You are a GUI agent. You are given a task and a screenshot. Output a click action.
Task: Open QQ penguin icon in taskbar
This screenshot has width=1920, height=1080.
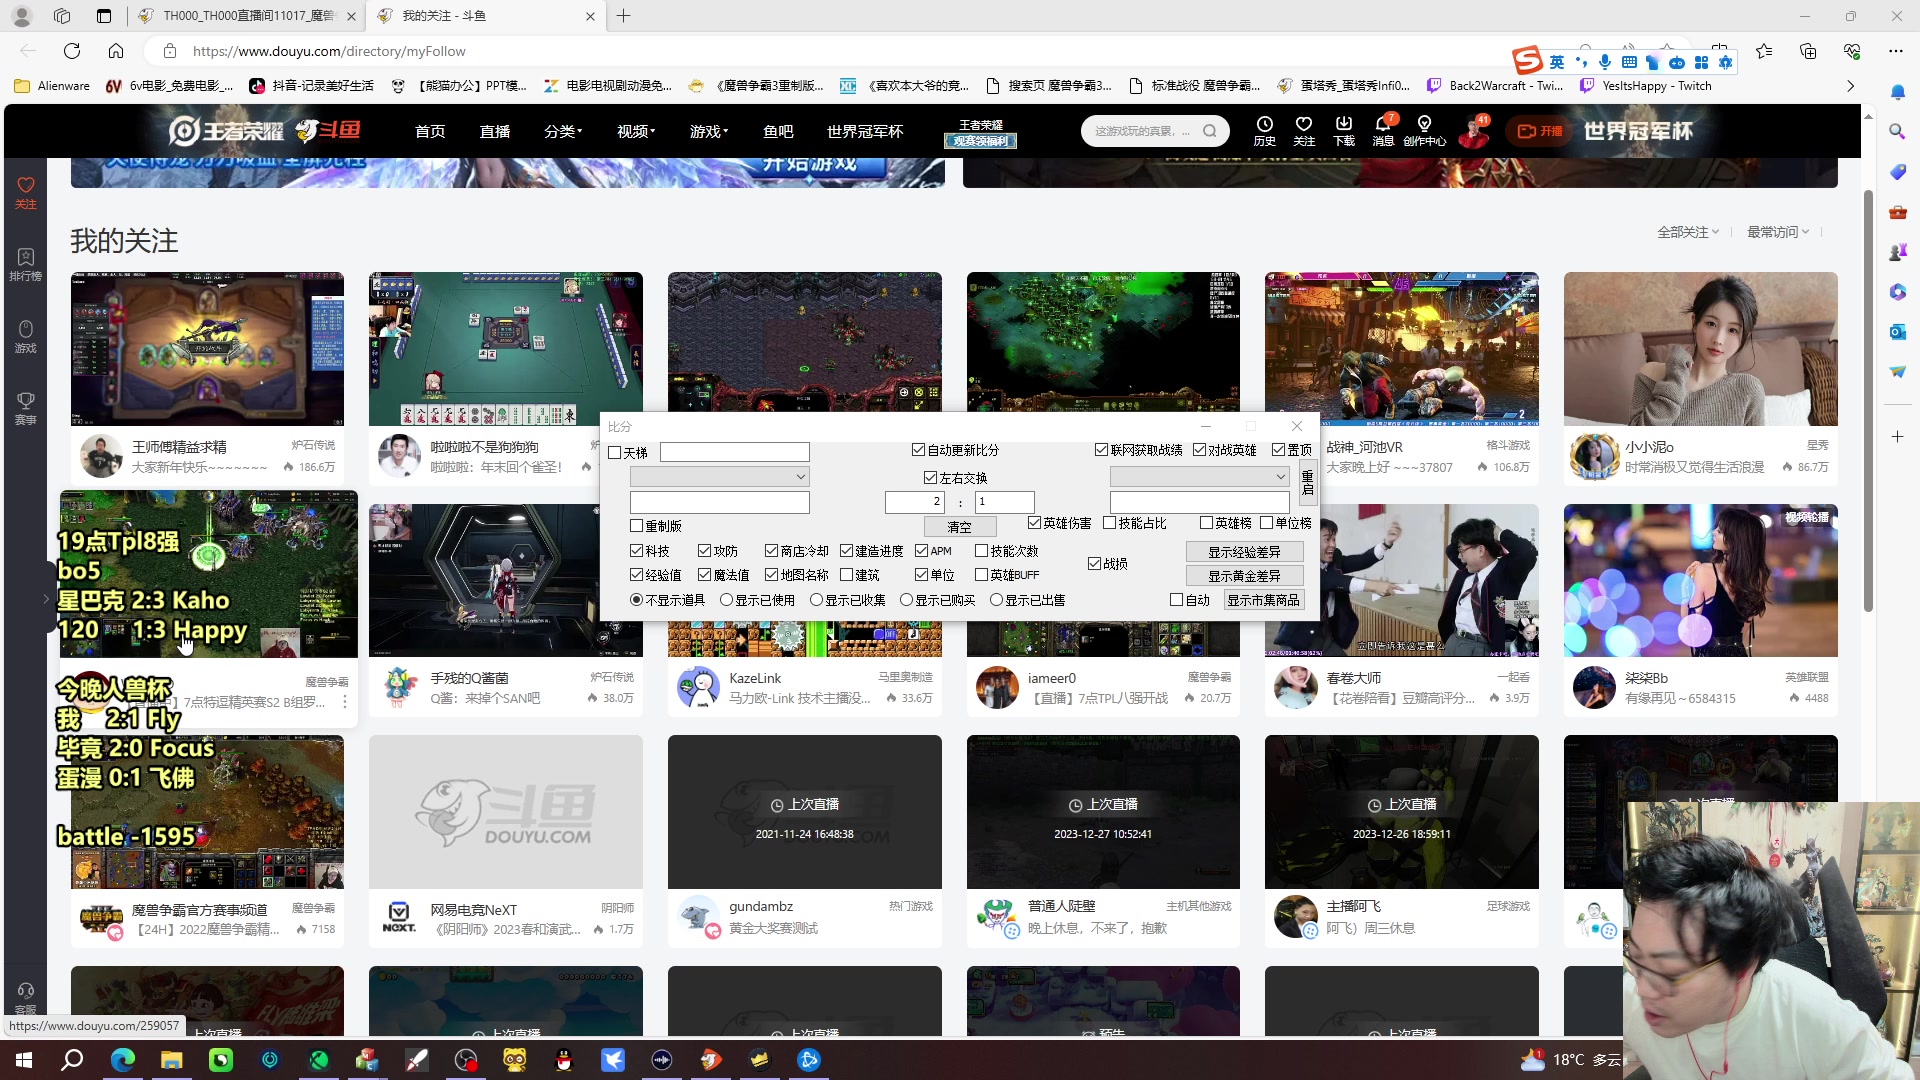(x=564, y=1060)
